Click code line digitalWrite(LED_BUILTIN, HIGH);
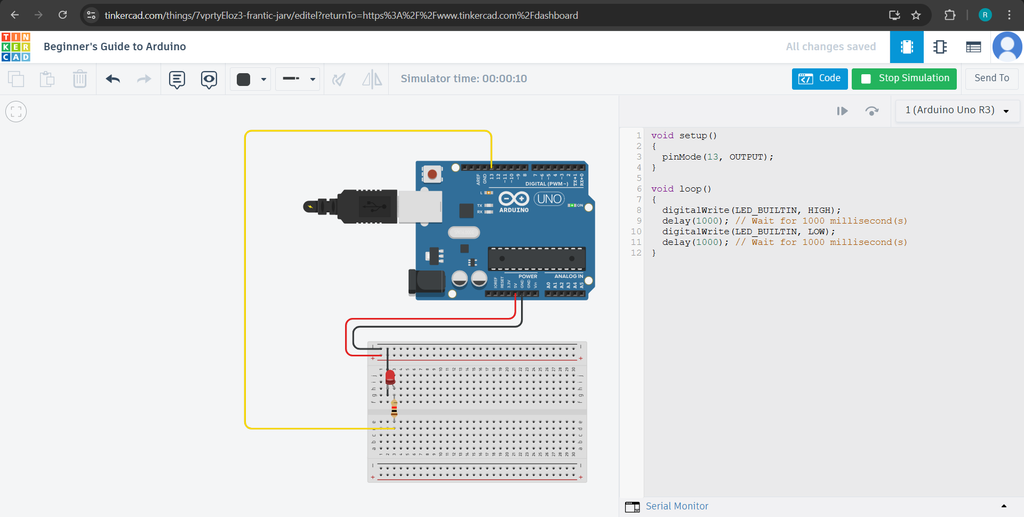Screen dimensions: 1024x517 pos(751,210)
